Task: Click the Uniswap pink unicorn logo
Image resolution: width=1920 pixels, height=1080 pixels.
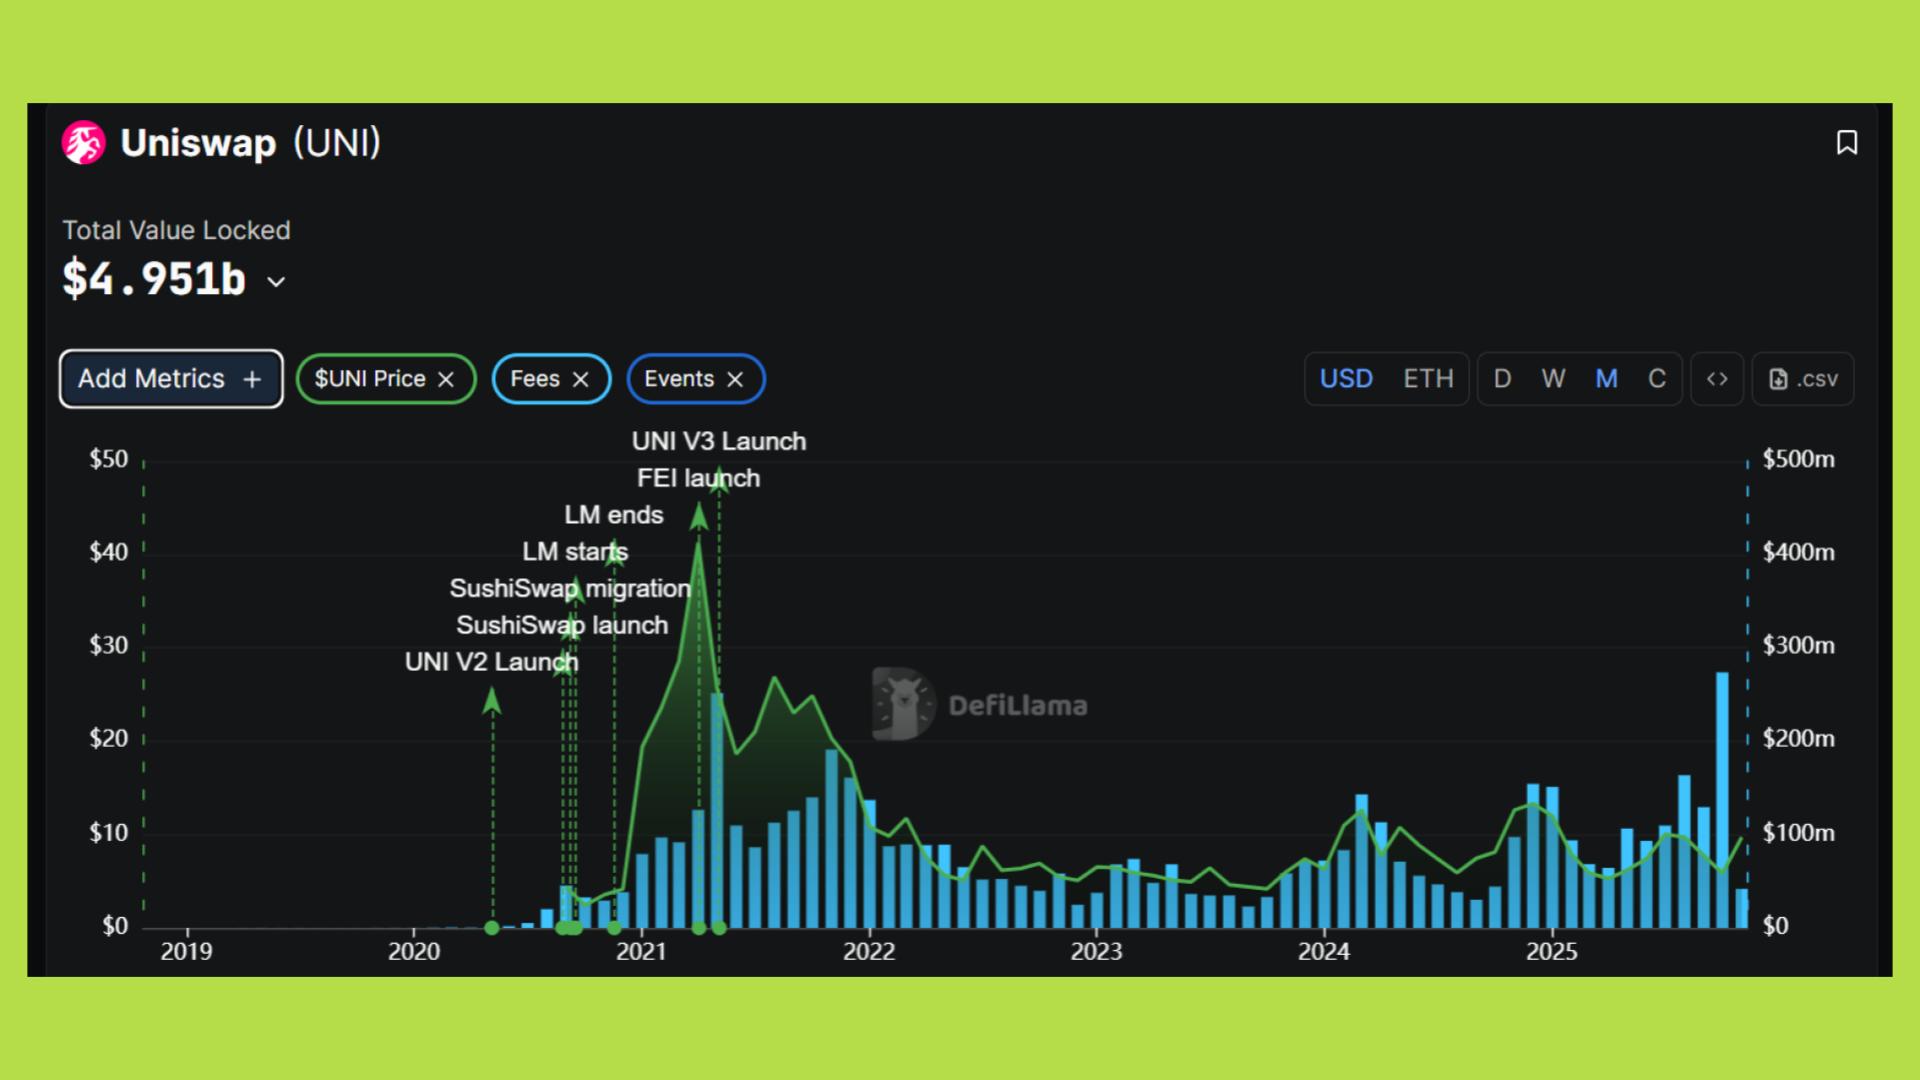Action: pyautogui.click(x=84, y=143)
